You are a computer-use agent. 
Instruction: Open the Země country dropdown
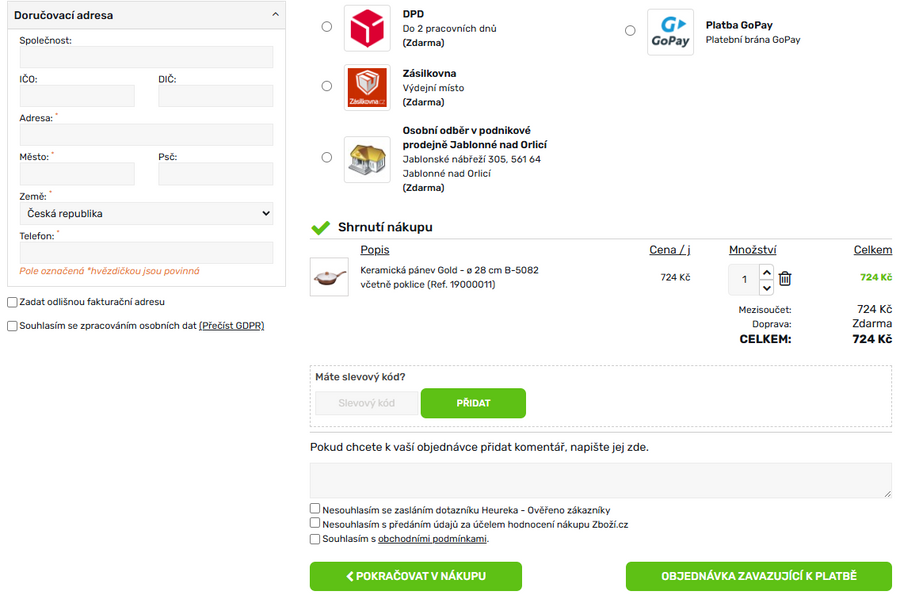coord(146,214)
